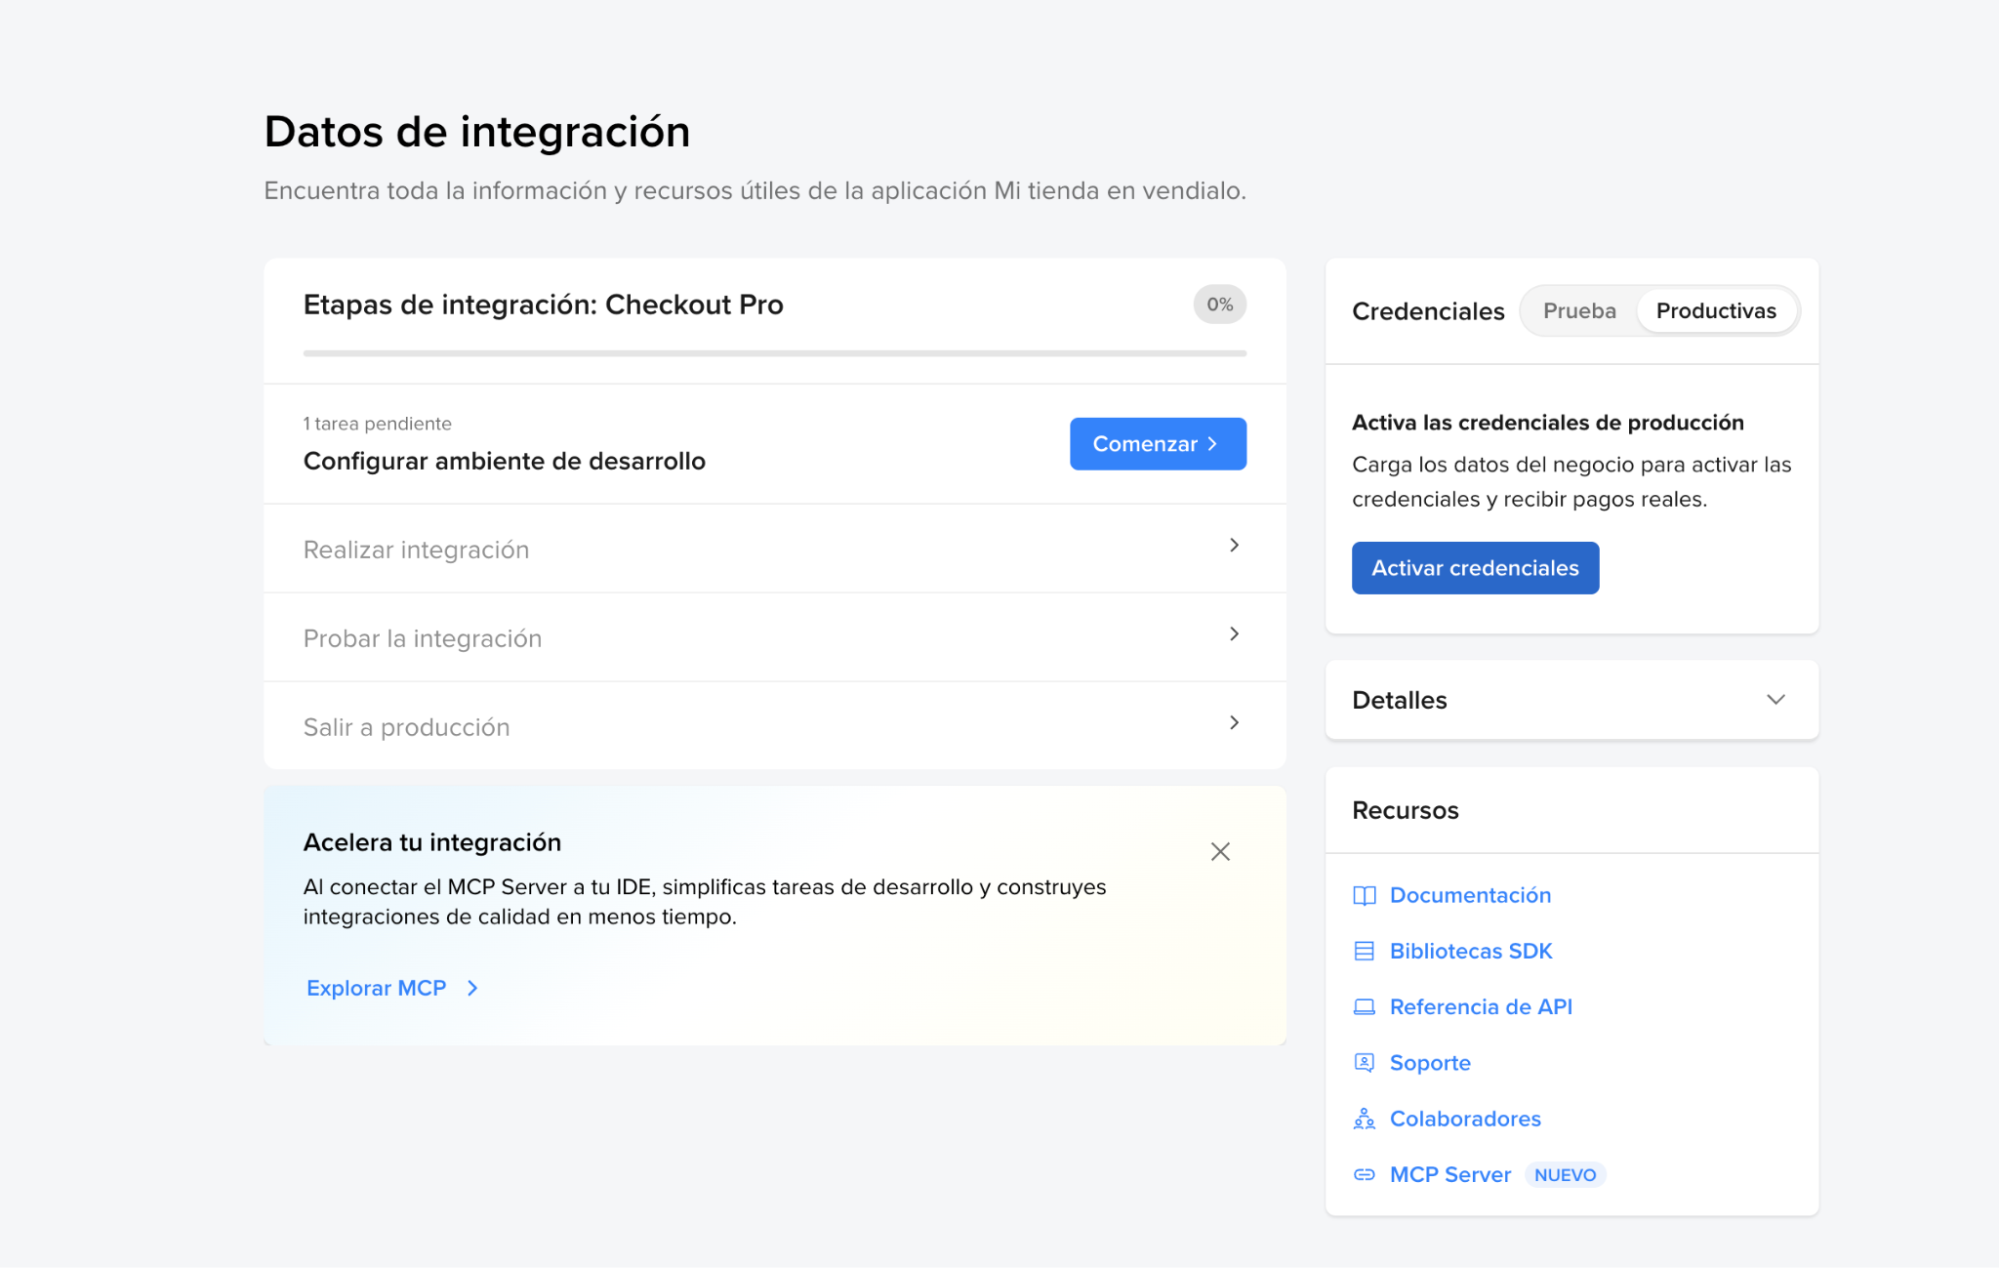The height and width of the screenshot is (1268, 1999).
Task: Switch to the Prueba credentials tab
Action: click(x=1579, y=311)
